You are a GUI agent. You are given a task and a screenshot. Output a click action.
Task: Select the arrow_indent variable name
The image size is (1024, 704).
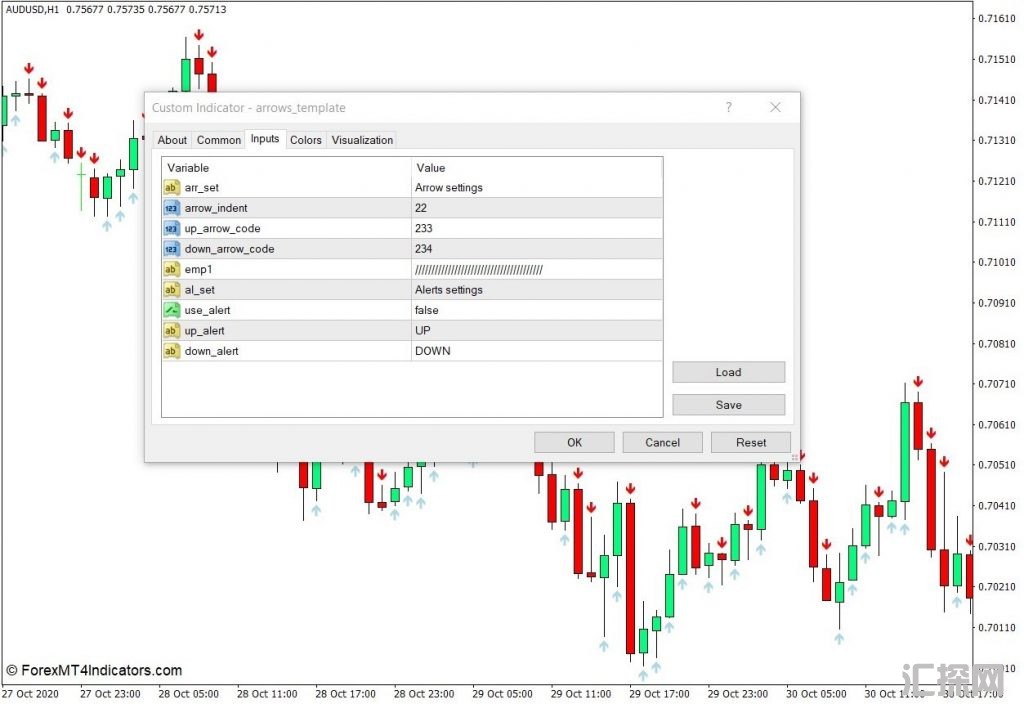(x=216, y=208)
